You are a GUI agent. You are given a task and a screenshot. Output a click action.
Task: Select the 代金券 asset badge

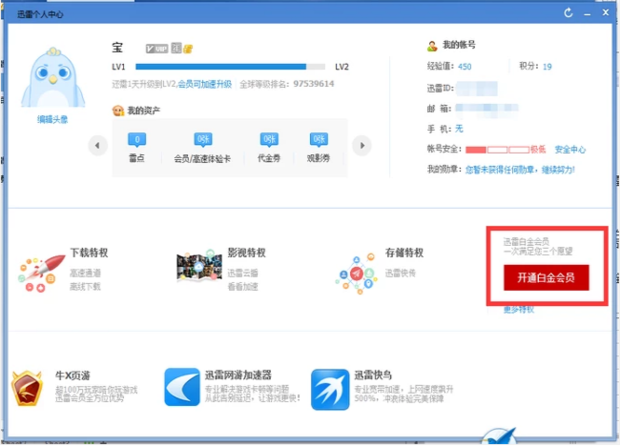click(x=269, y=140)
